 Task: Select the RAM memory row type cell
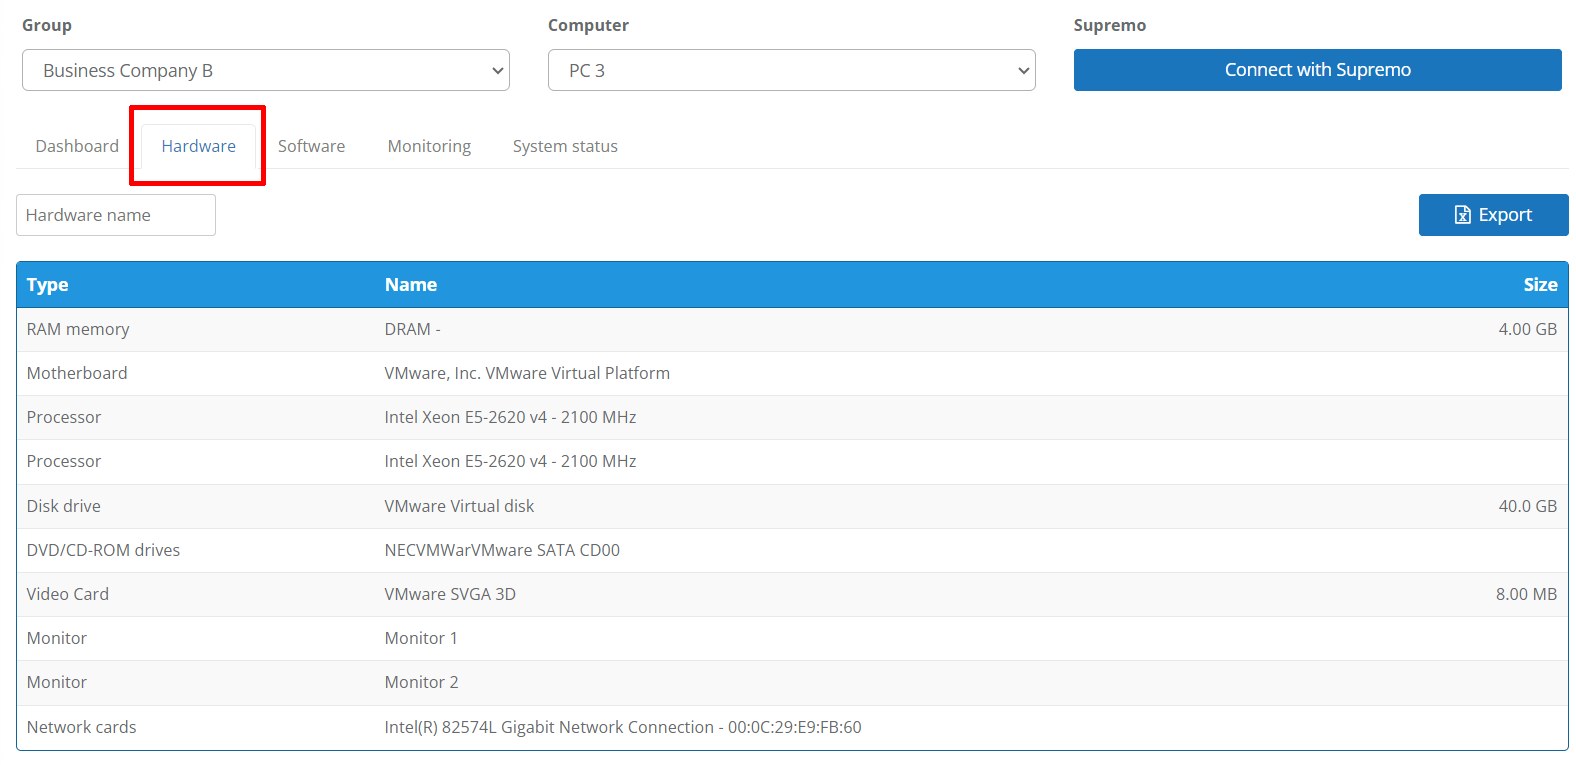78,329
